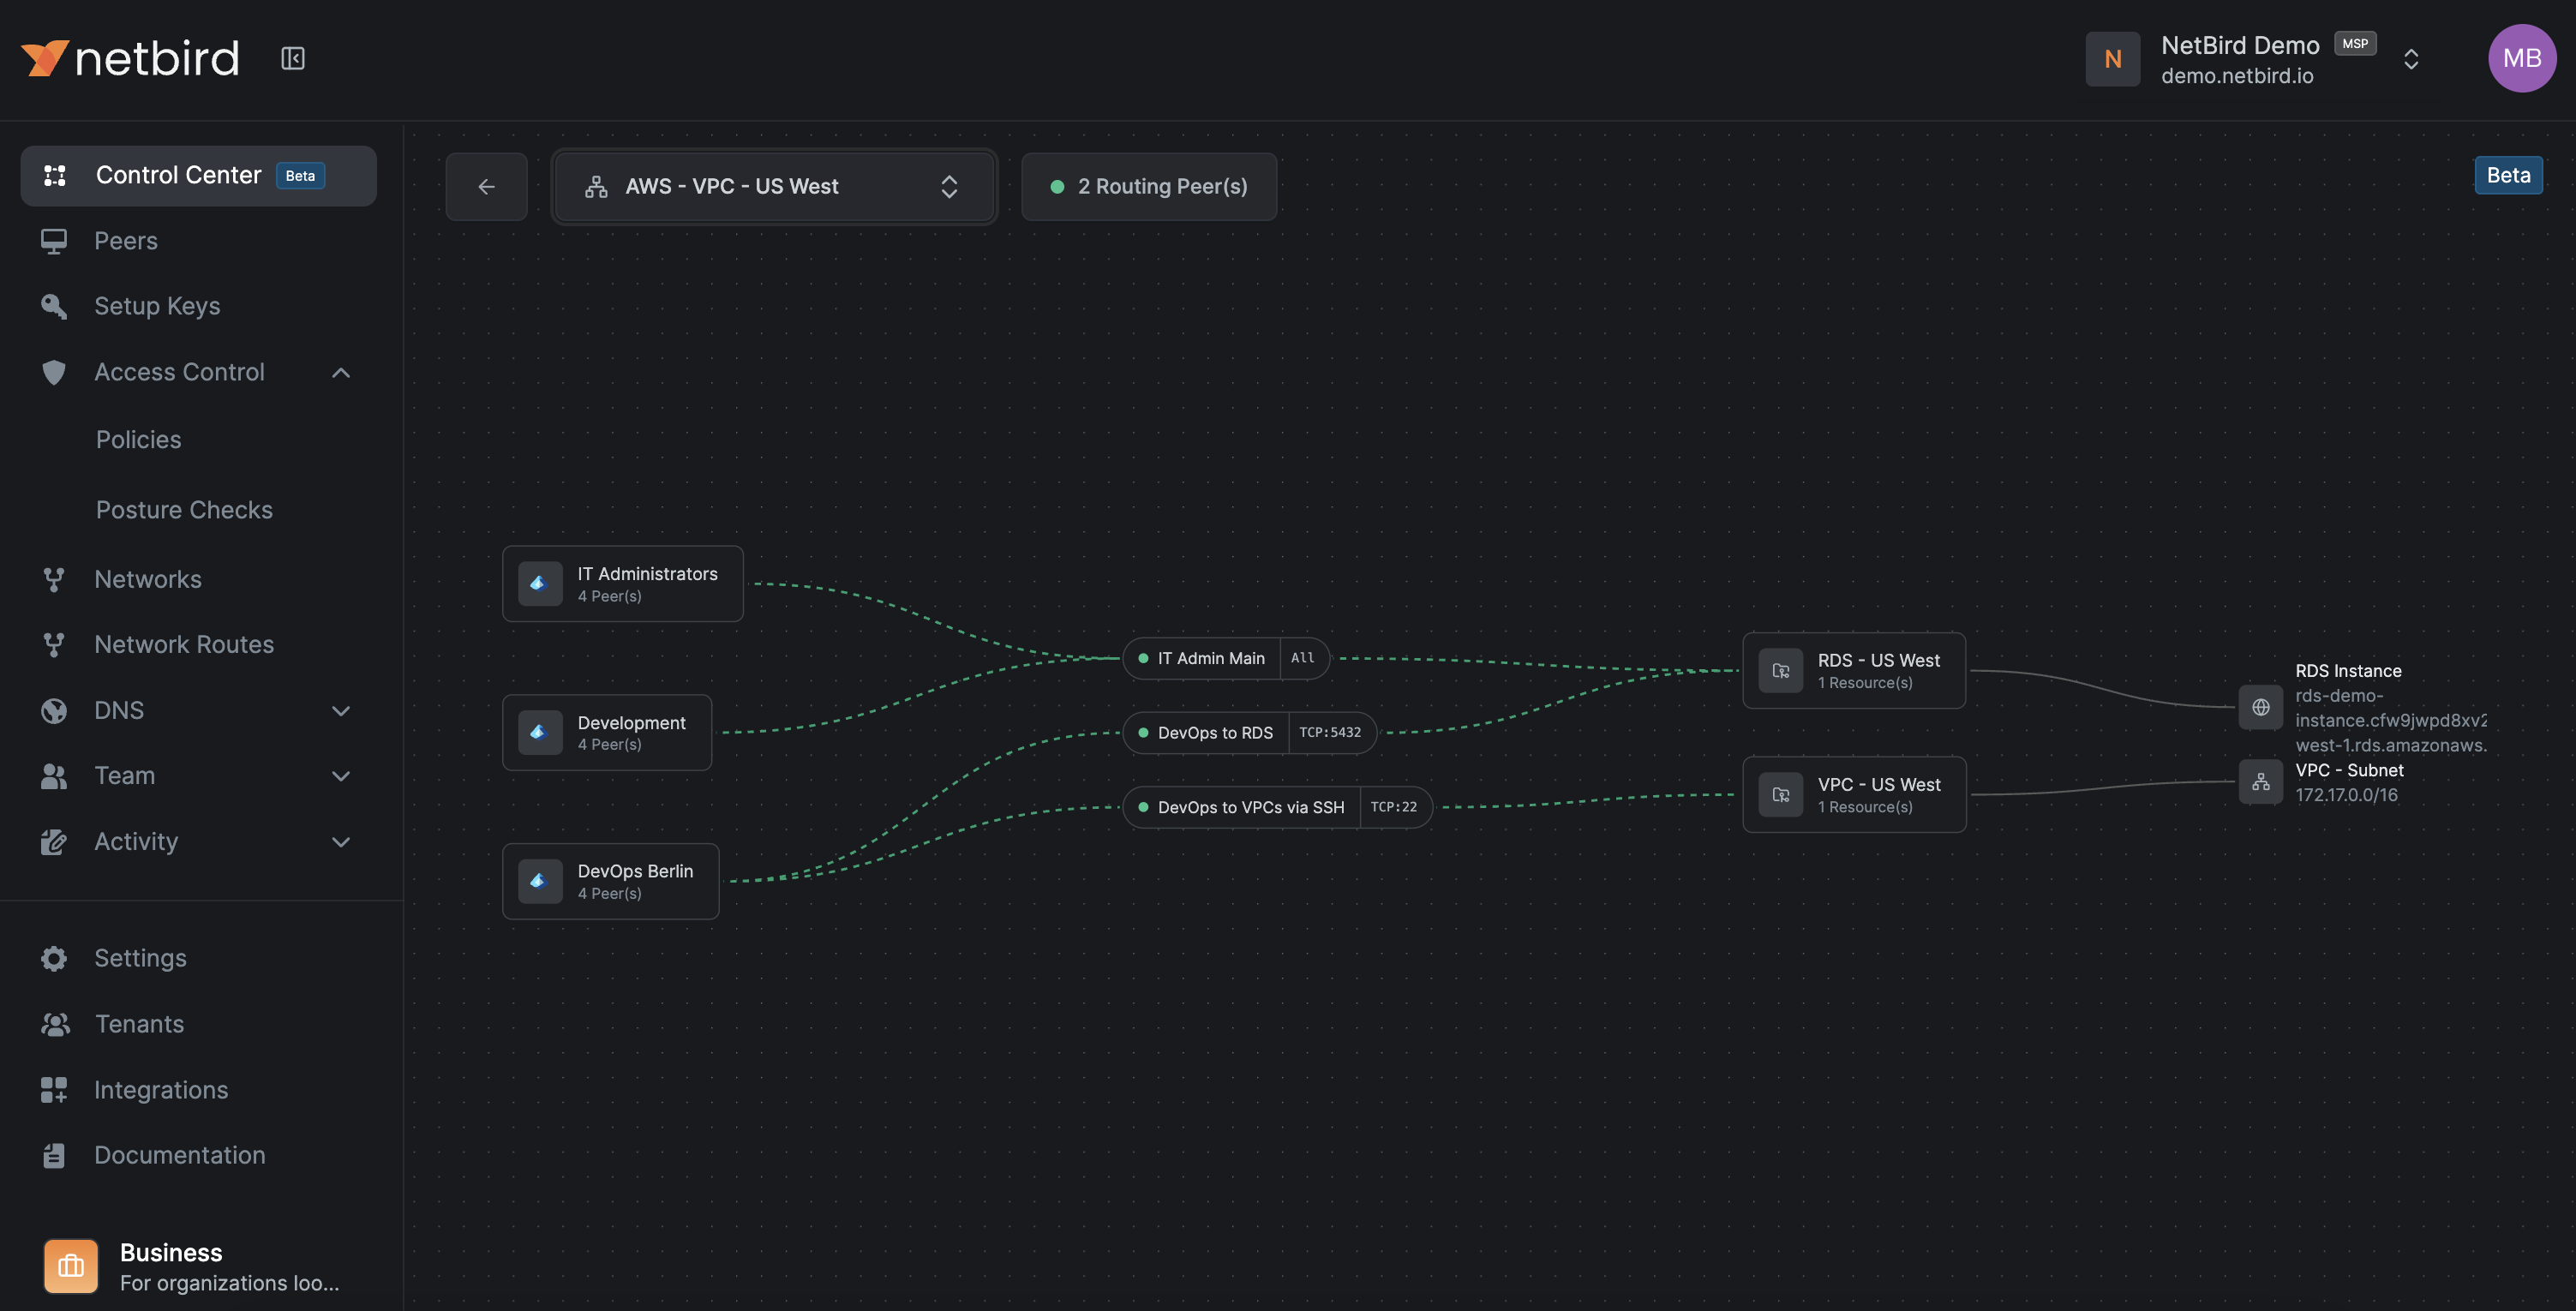Open Integrations using its puzzle icon

(x=54, y=1089)
